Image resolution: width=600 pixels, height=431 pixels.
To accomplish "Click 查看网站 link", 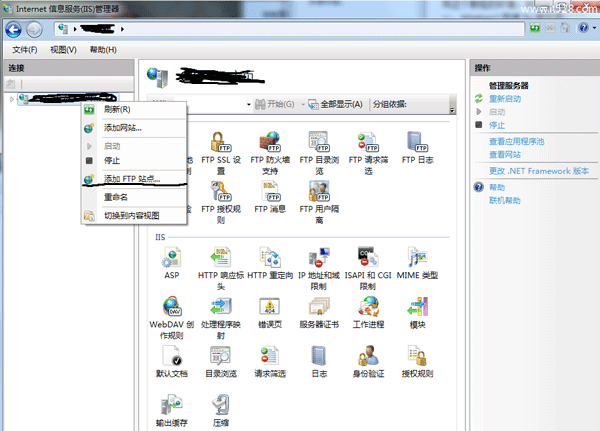I will [505, 155].
